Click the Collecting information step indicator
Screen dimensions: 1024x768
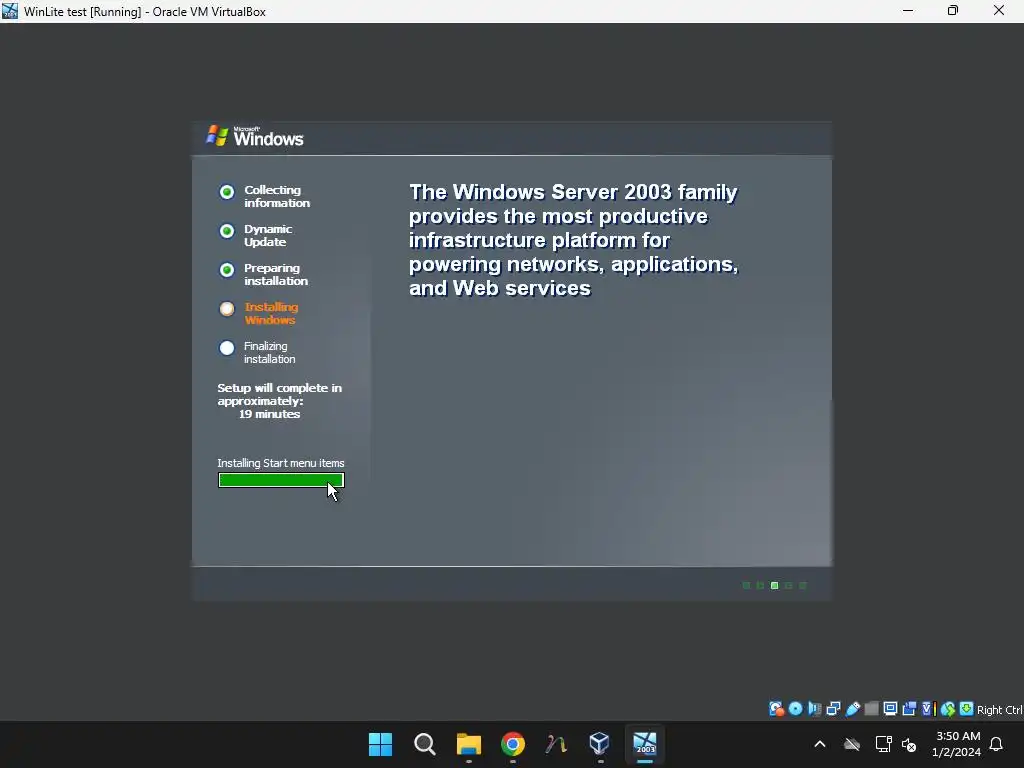227,192
